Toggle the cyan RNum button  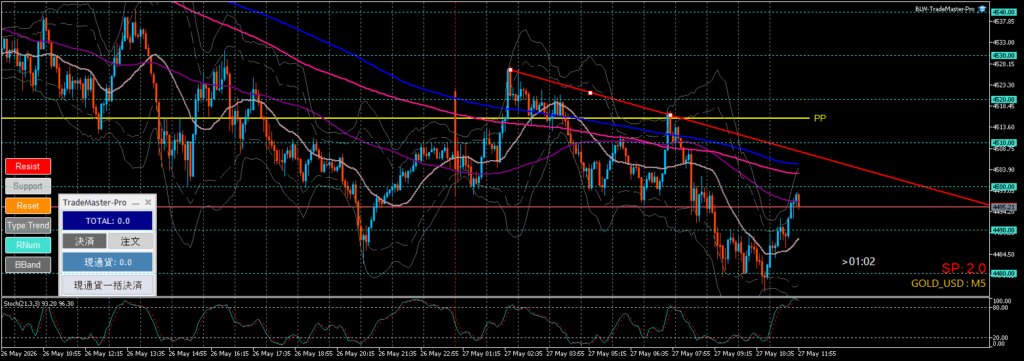click(x=27, y=245)
